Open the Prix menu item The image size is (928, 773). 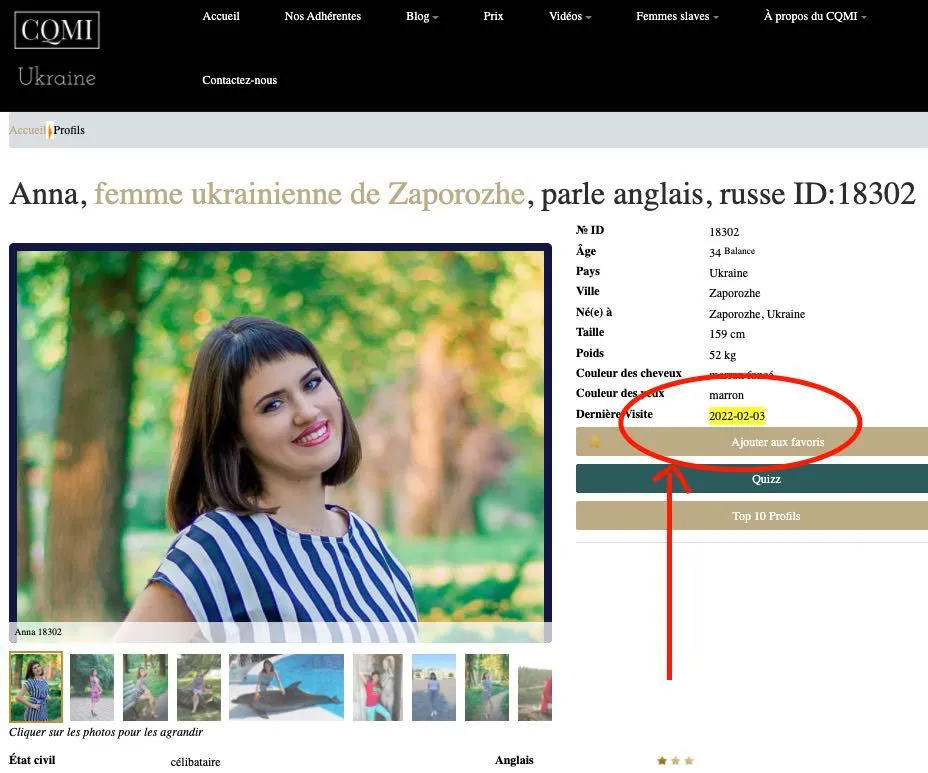pos(493,17)
